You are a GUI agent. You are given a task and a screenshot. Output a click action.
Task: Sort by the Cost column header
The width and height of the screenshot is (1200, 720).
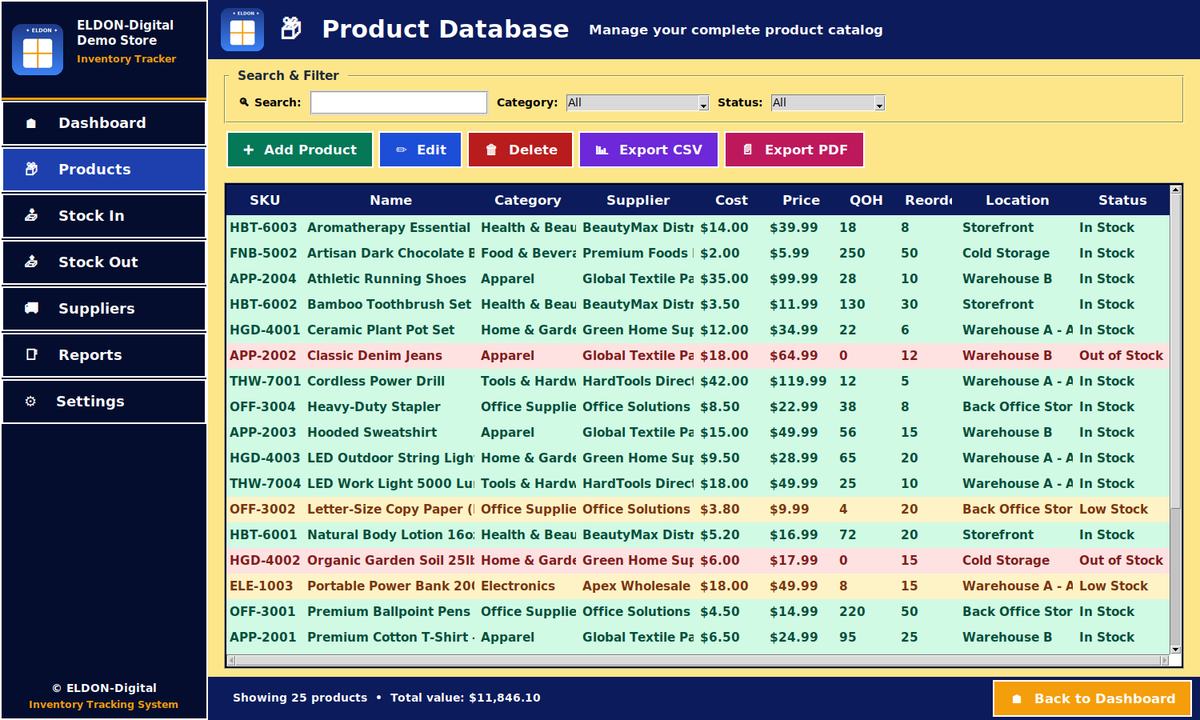(x=732, y=200)
